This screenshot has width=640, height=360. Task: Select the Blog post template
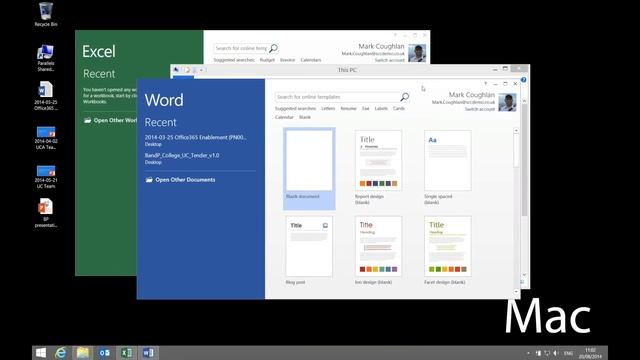[309, 250]
